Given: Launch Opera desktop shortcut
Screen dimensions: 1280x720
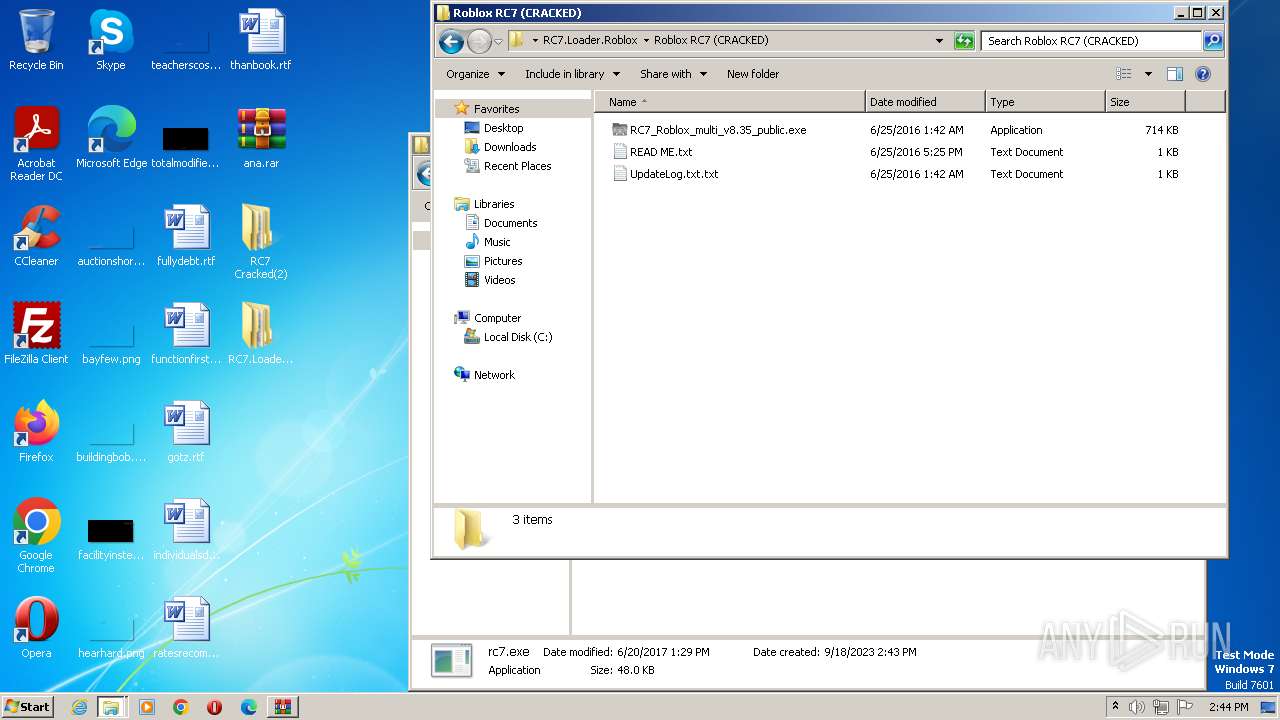Looking at the screenshot, I should [x=36, y=628].
